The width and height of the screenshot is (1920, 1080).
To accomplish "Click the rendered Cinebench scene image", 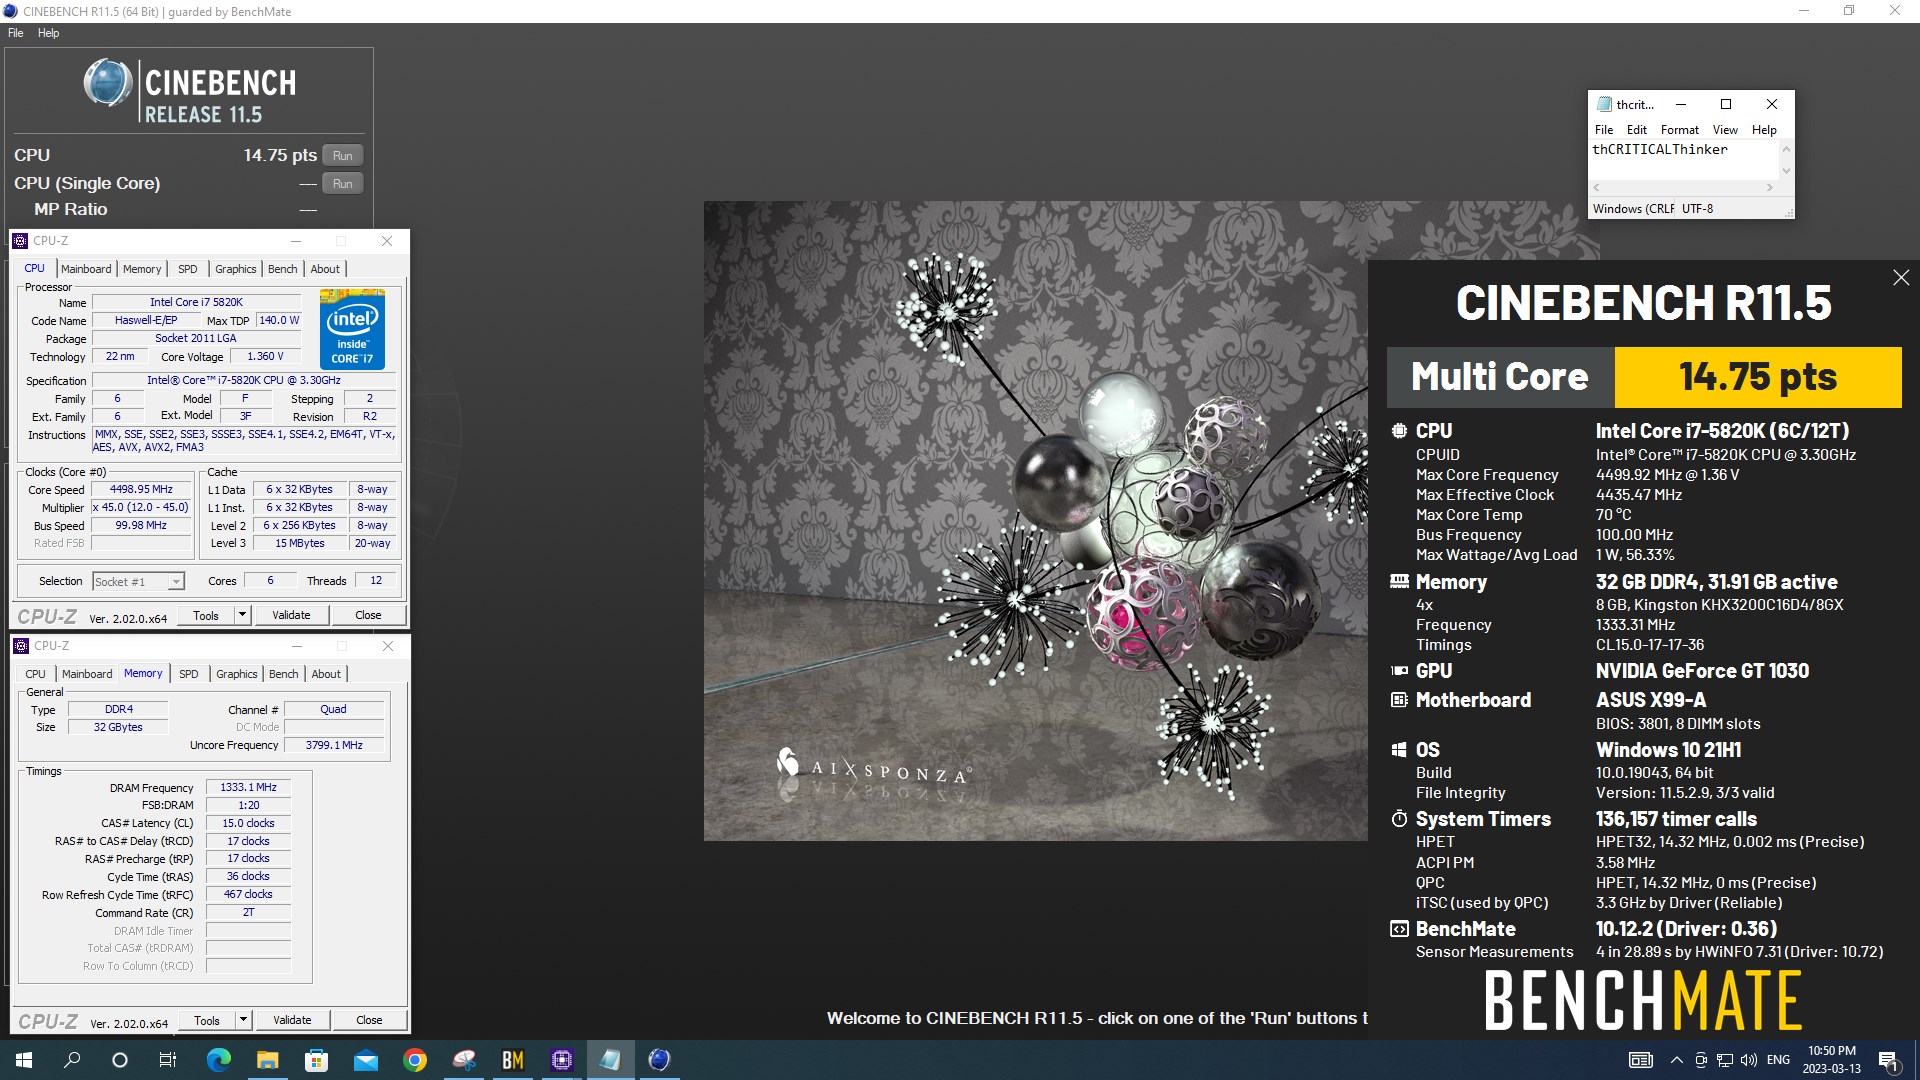I will pyautogui.click(x=1035, y=520).
